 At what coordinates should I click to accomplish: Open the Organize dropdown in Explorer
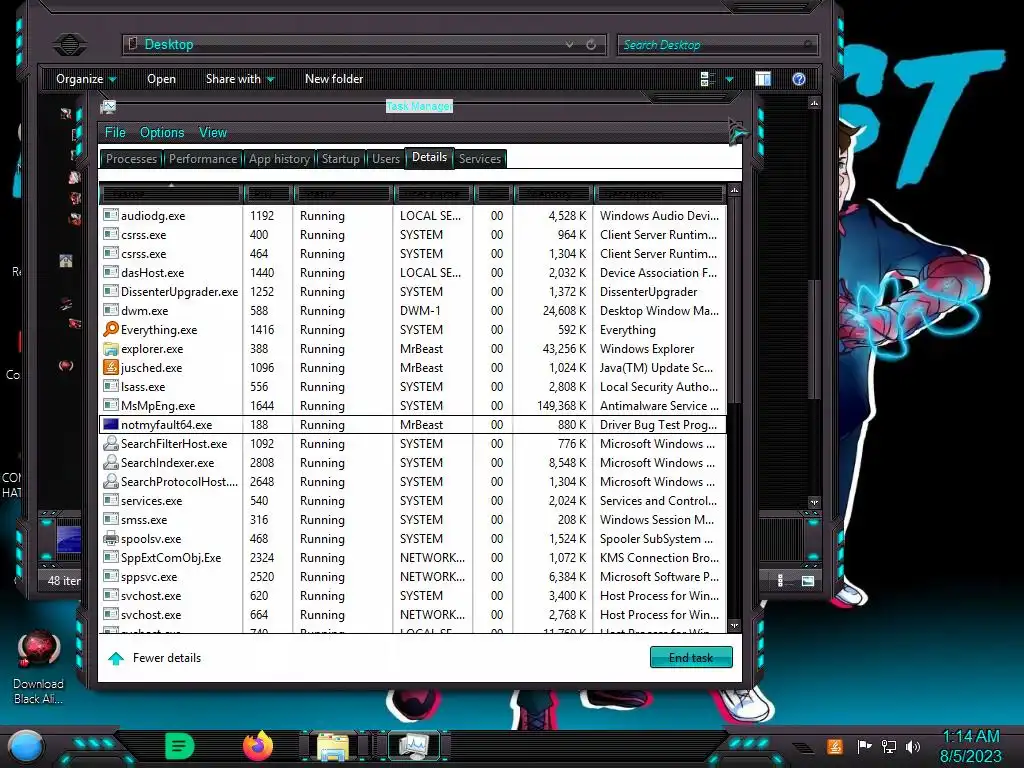click(x=86, y=79)
